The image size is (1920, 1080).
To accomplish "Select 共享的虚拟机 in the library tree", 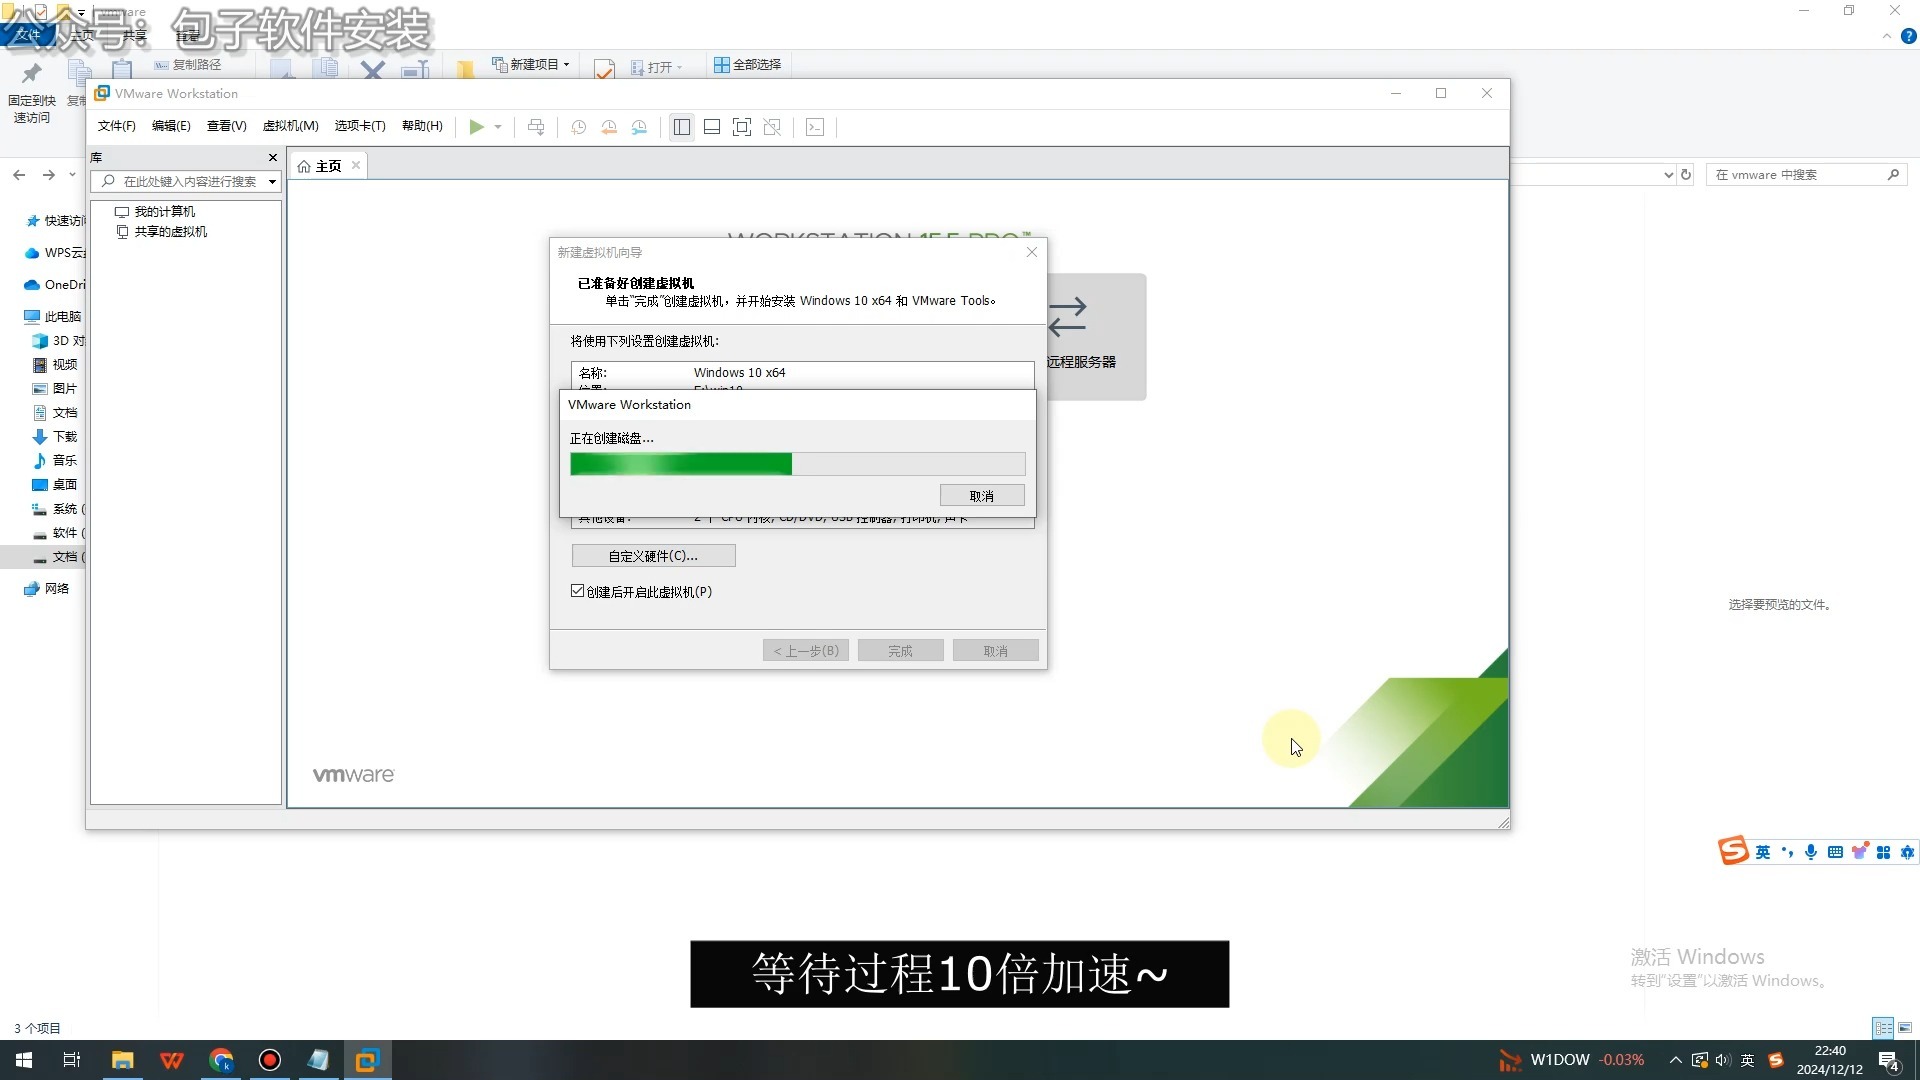I will (x=161, y=232).
